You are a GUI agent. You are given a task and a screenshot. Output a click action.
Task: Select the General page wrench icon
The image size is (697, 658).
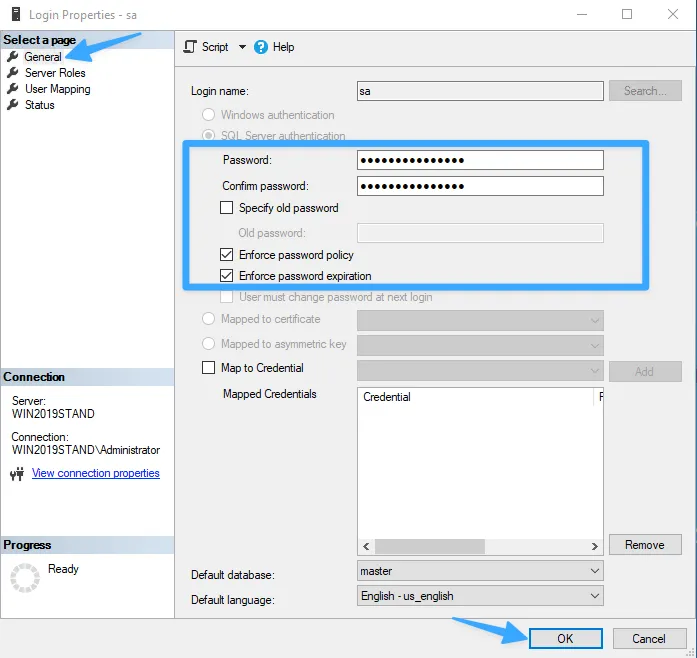(x=13, y=57)
